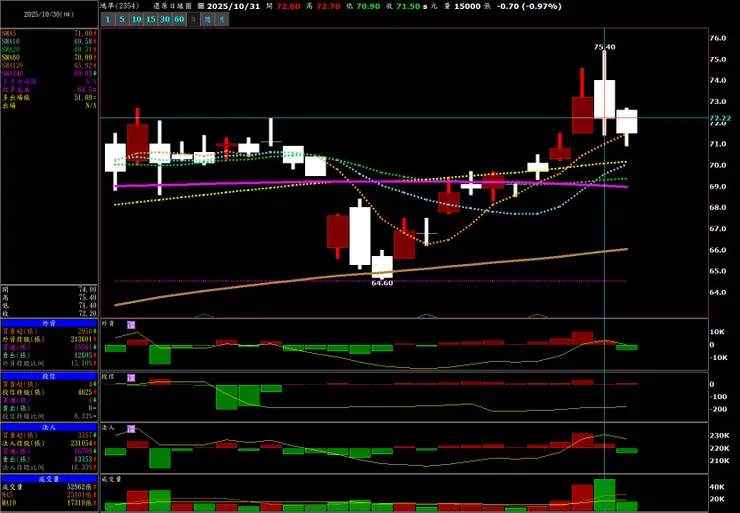740x513 pixels.
Task: Open settings icon in 法人 sub-chart
Action: [131, 429]
